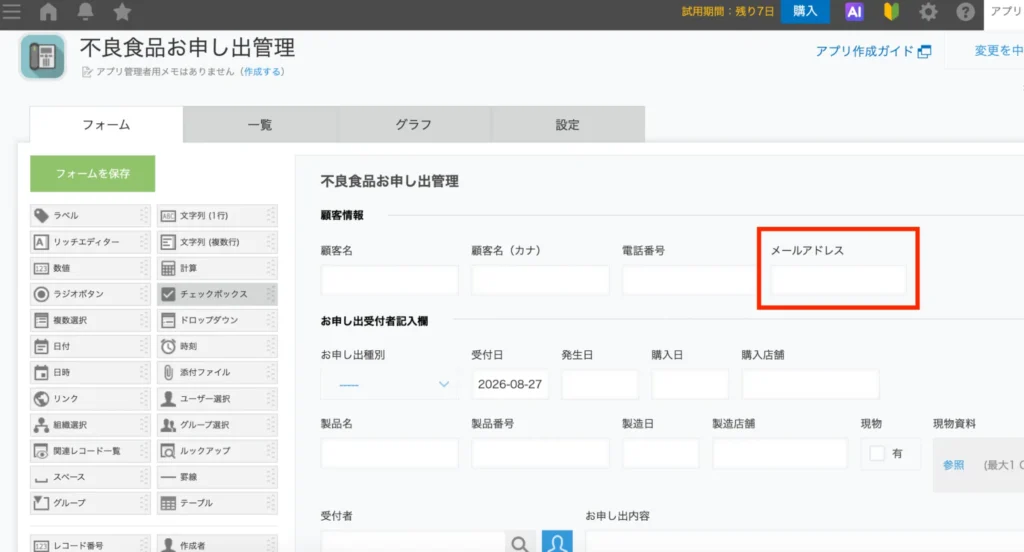Click the 製品番号 input field

pos(540,453)
